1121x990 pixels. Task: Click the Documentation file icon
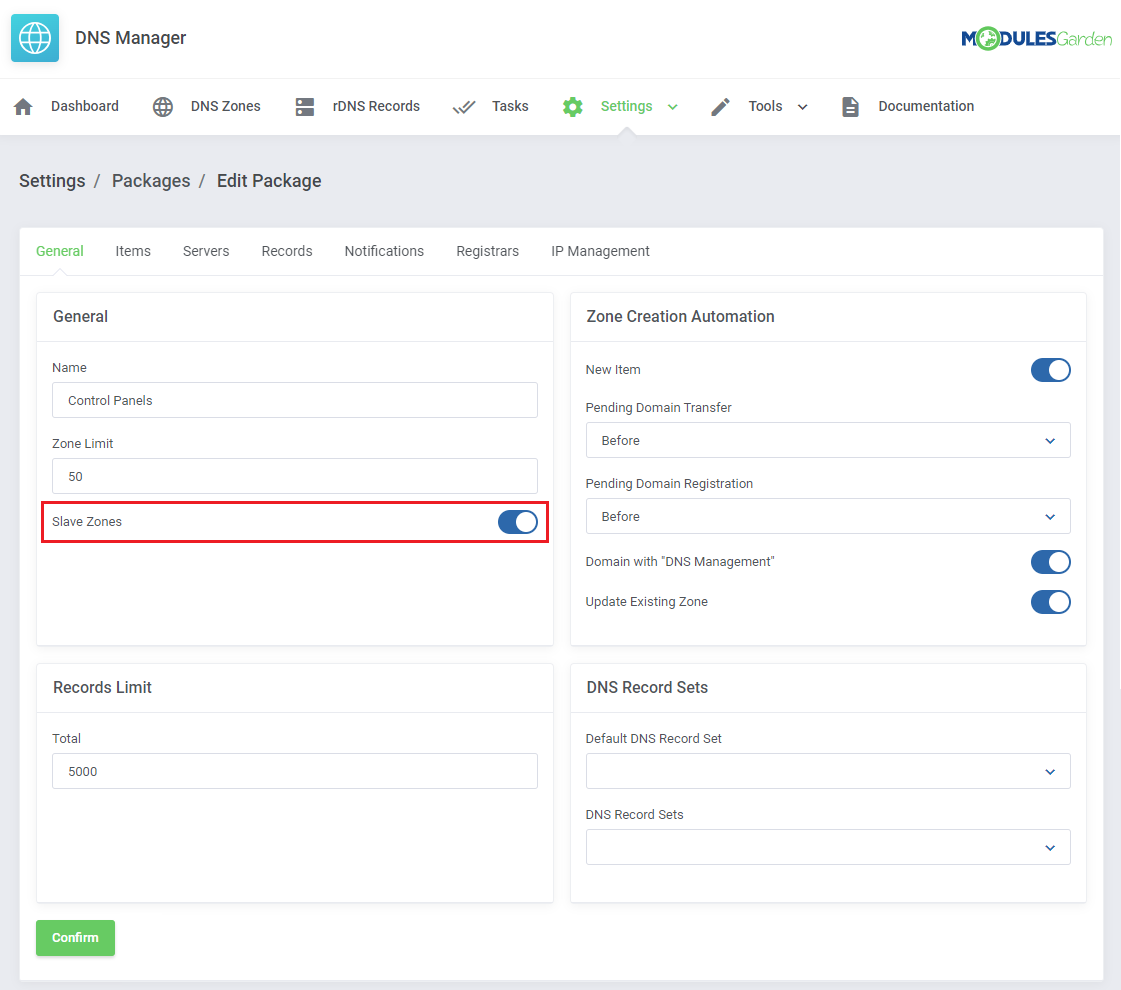point(850,107)
